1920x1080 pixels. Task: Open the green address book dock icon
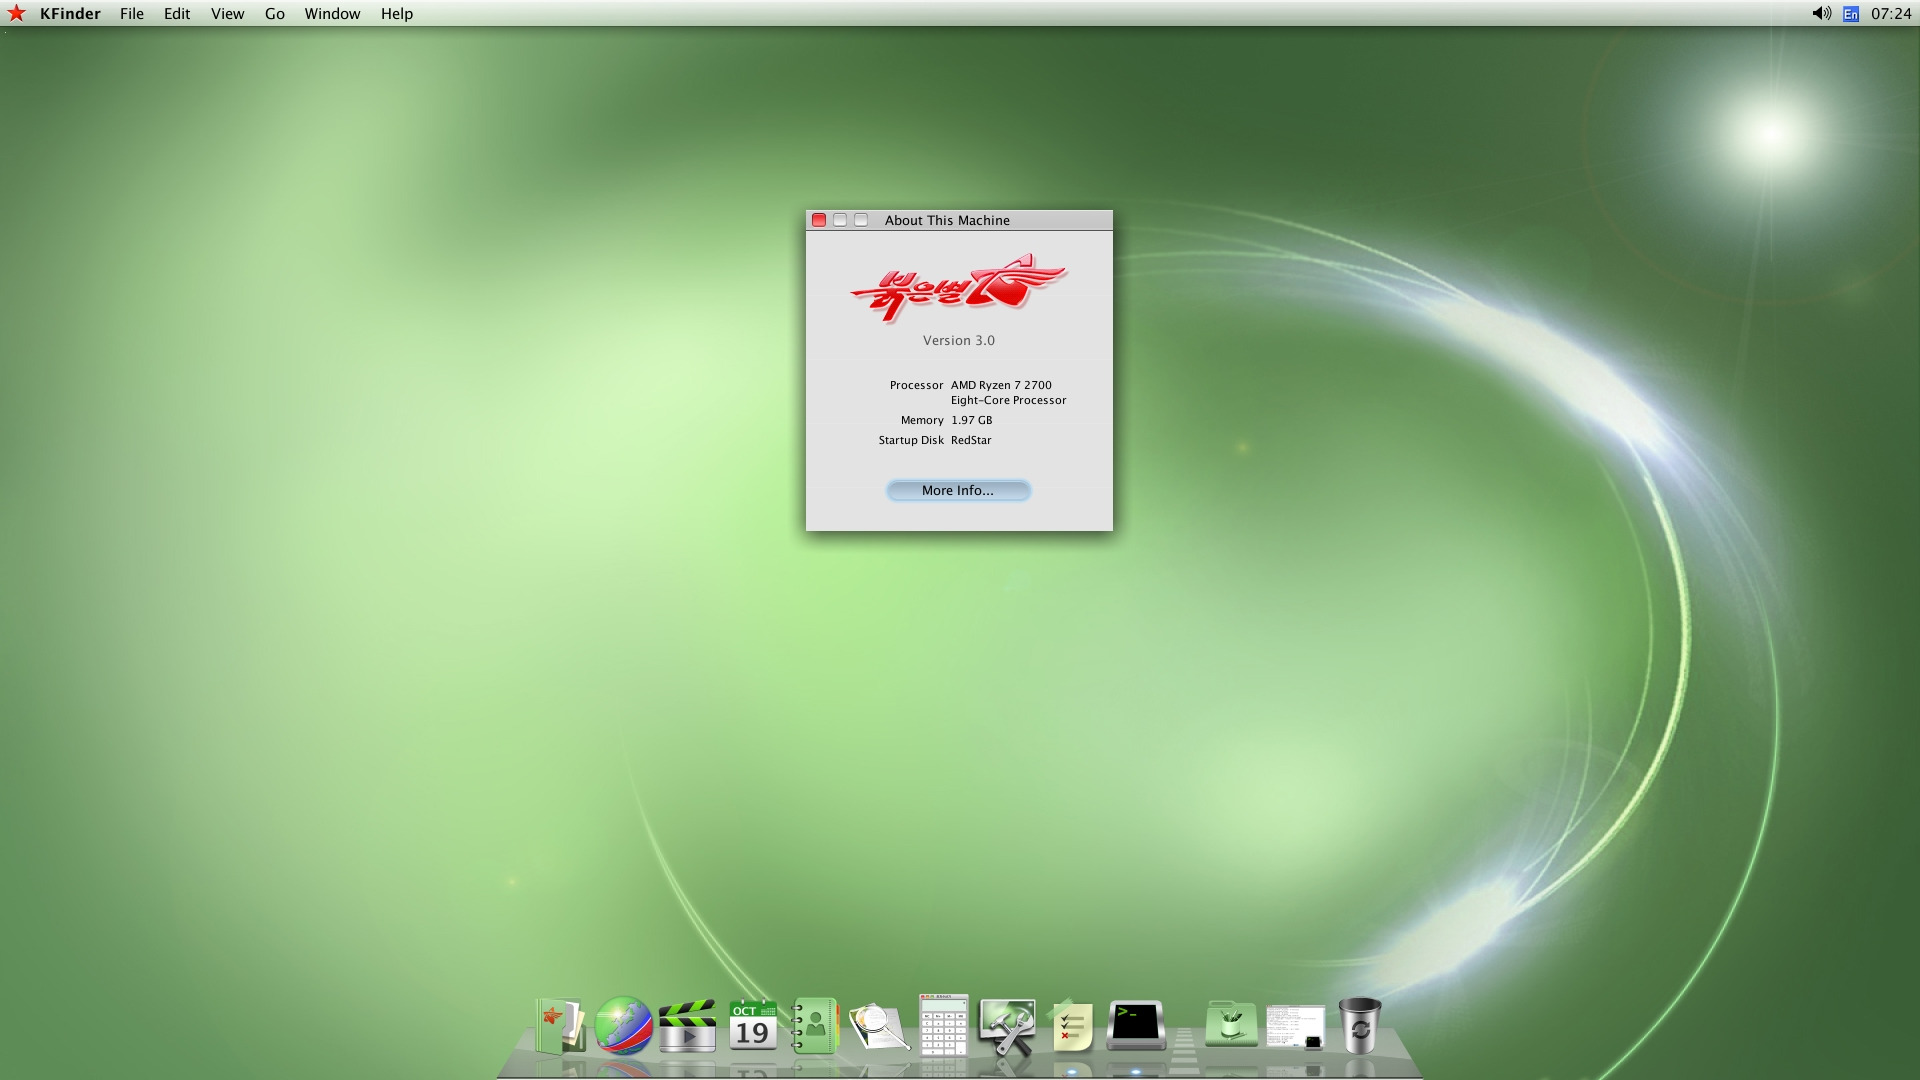[x=815, y=1026]
